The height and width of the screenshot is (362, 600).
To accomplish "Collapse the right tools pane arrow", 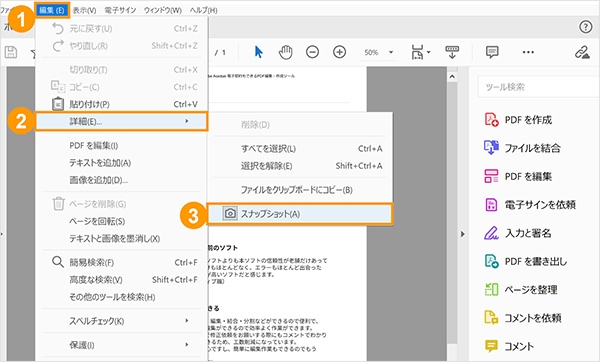I will click(x=463, y=234).
